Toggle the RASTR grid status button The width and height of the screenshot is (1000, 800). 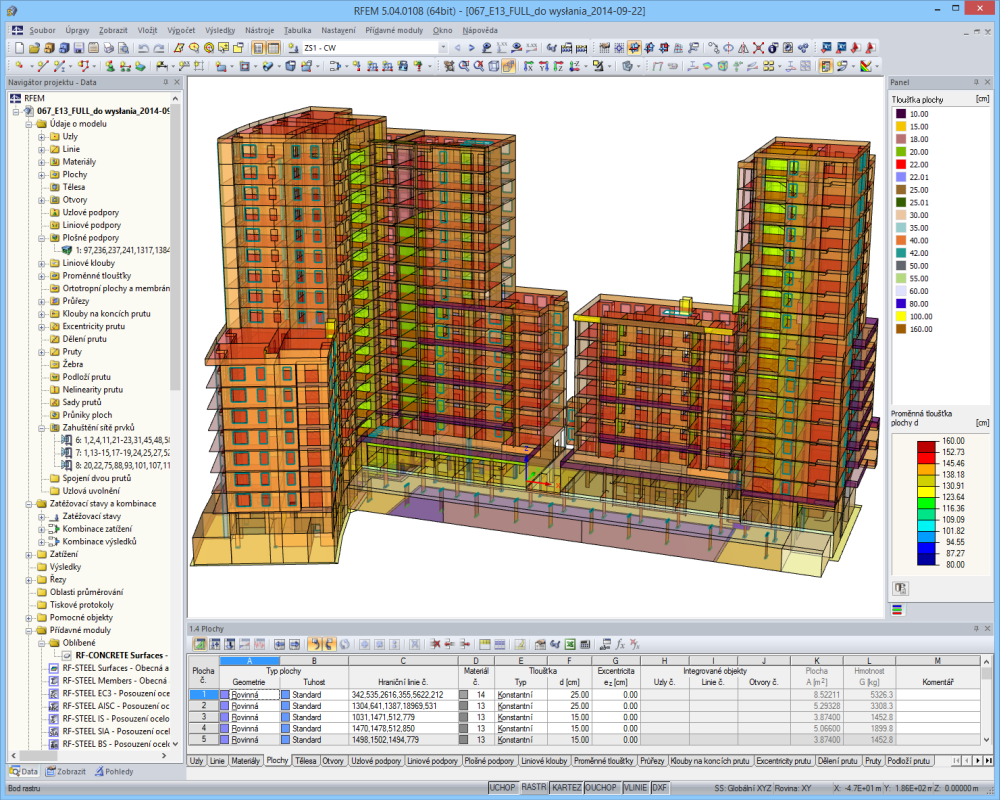click(x=534, y=787)
